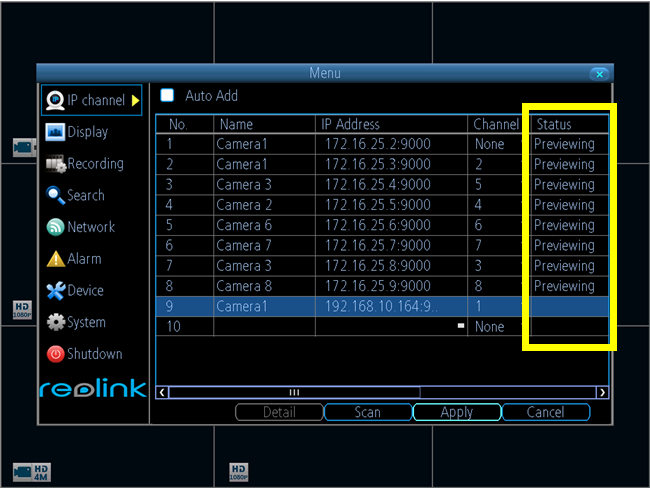Click the IP channel webcam icon
The image size is (650, 488).
click(x=55, y=100)
